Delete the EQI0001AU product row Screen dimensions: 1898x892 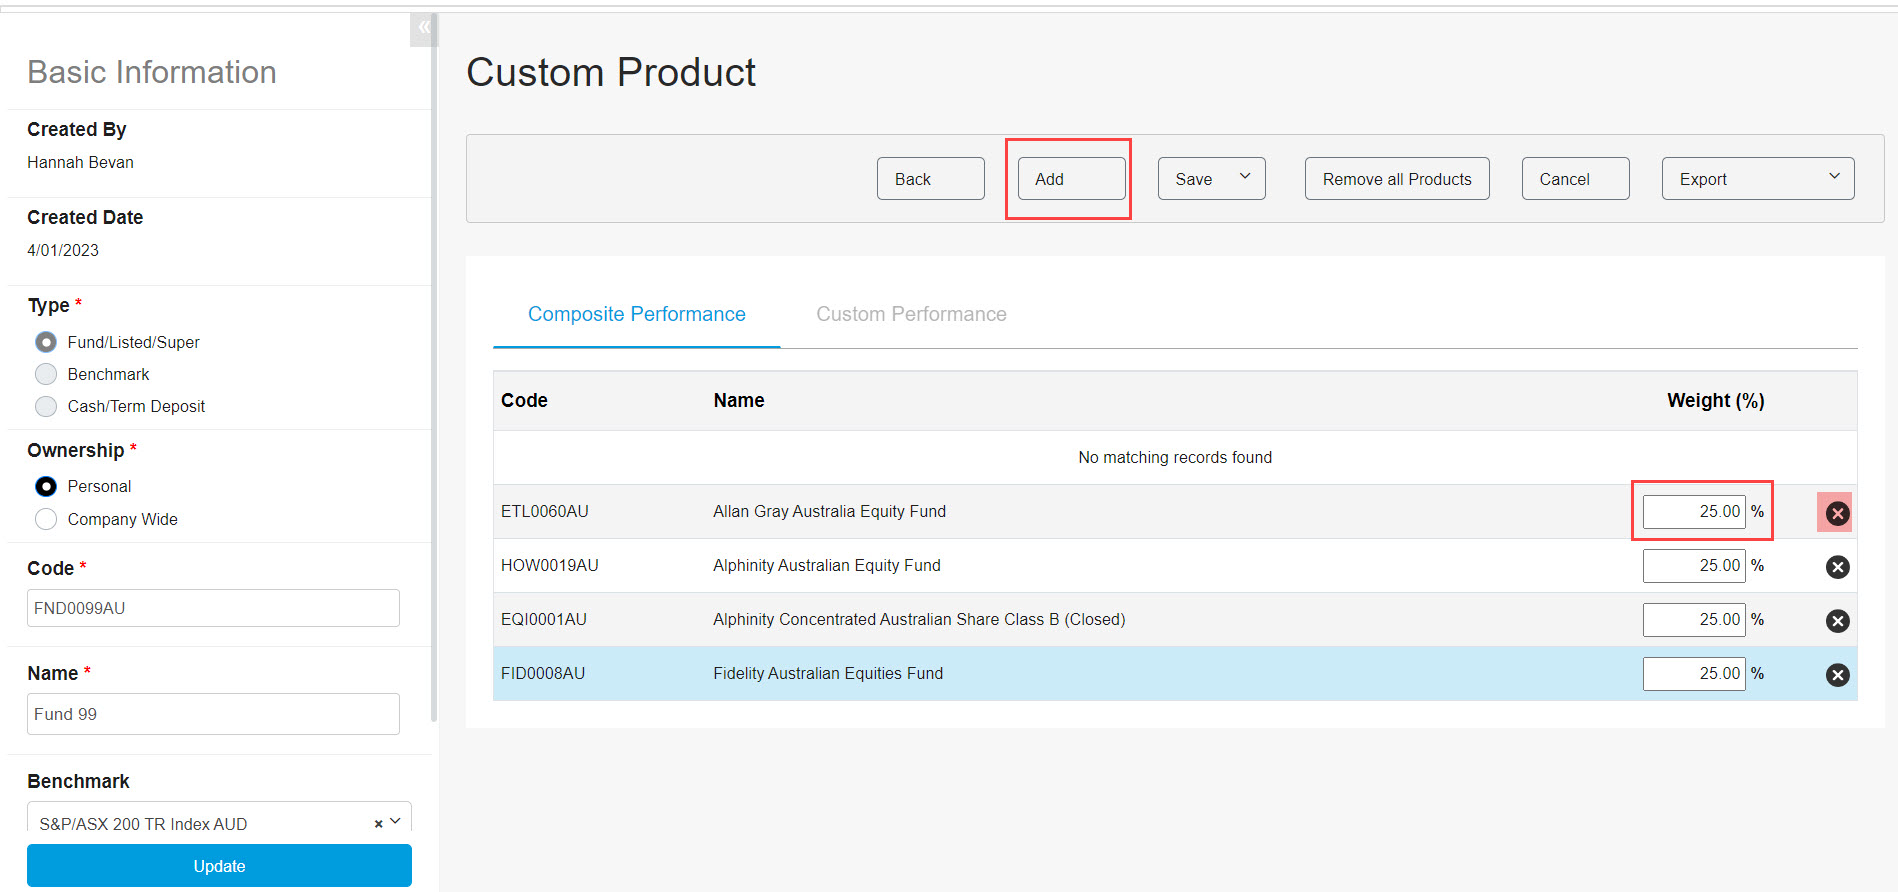click(x=1837, y=621)
